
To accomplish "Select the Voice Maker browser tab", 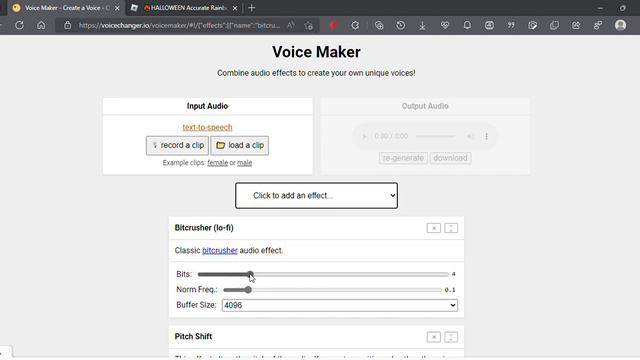I will (x=65, y=8).
